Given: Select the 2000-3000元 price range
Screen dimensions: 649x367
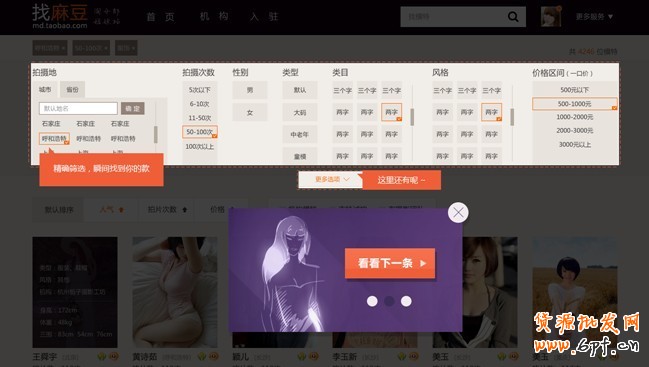Looking at the screenshot, I should click(x=574, y=131).
